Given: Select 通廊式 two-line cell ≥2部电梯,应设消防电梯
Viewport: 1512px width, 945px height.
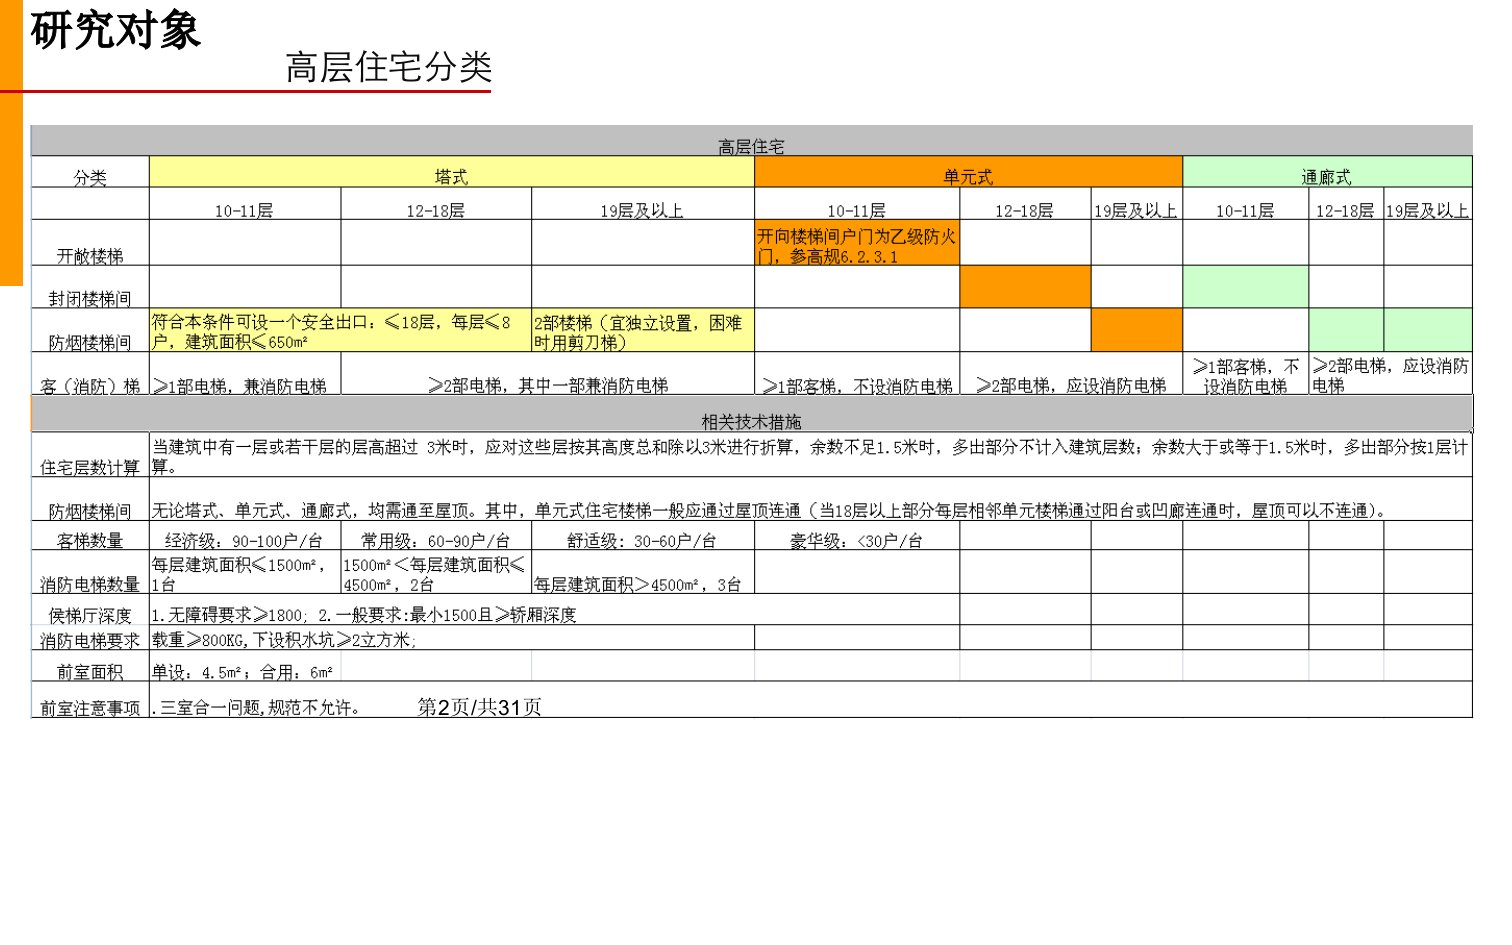Looking at the screenshot, I should coord(1390,375).
